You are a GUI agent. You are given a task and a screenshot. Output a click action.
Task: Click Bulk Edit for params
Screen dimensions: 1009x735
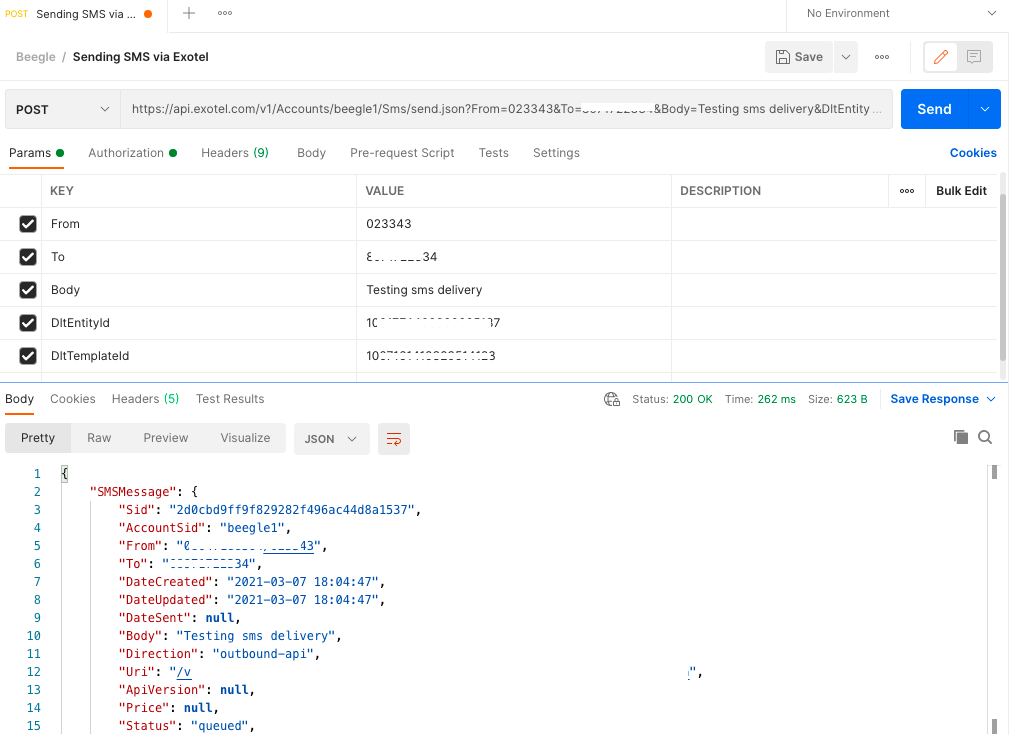coord(961,191)
